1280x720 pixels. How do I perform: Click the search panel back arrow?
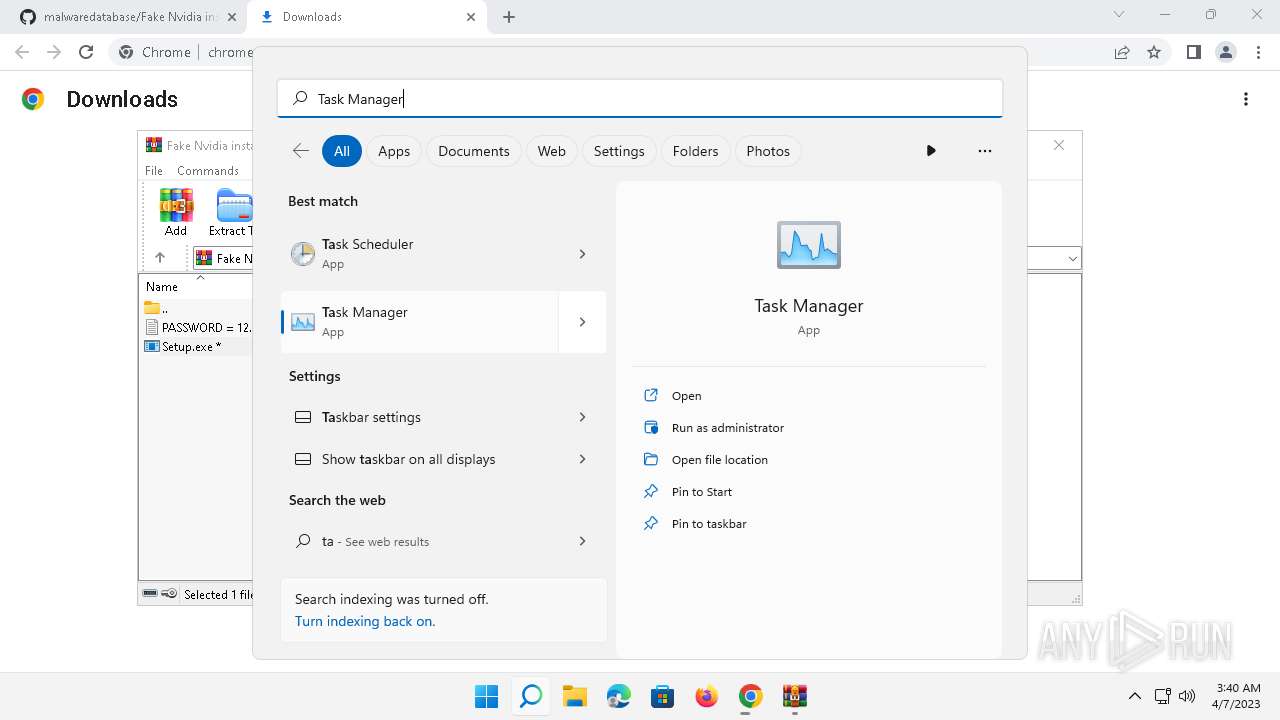[x=300, y=151]
